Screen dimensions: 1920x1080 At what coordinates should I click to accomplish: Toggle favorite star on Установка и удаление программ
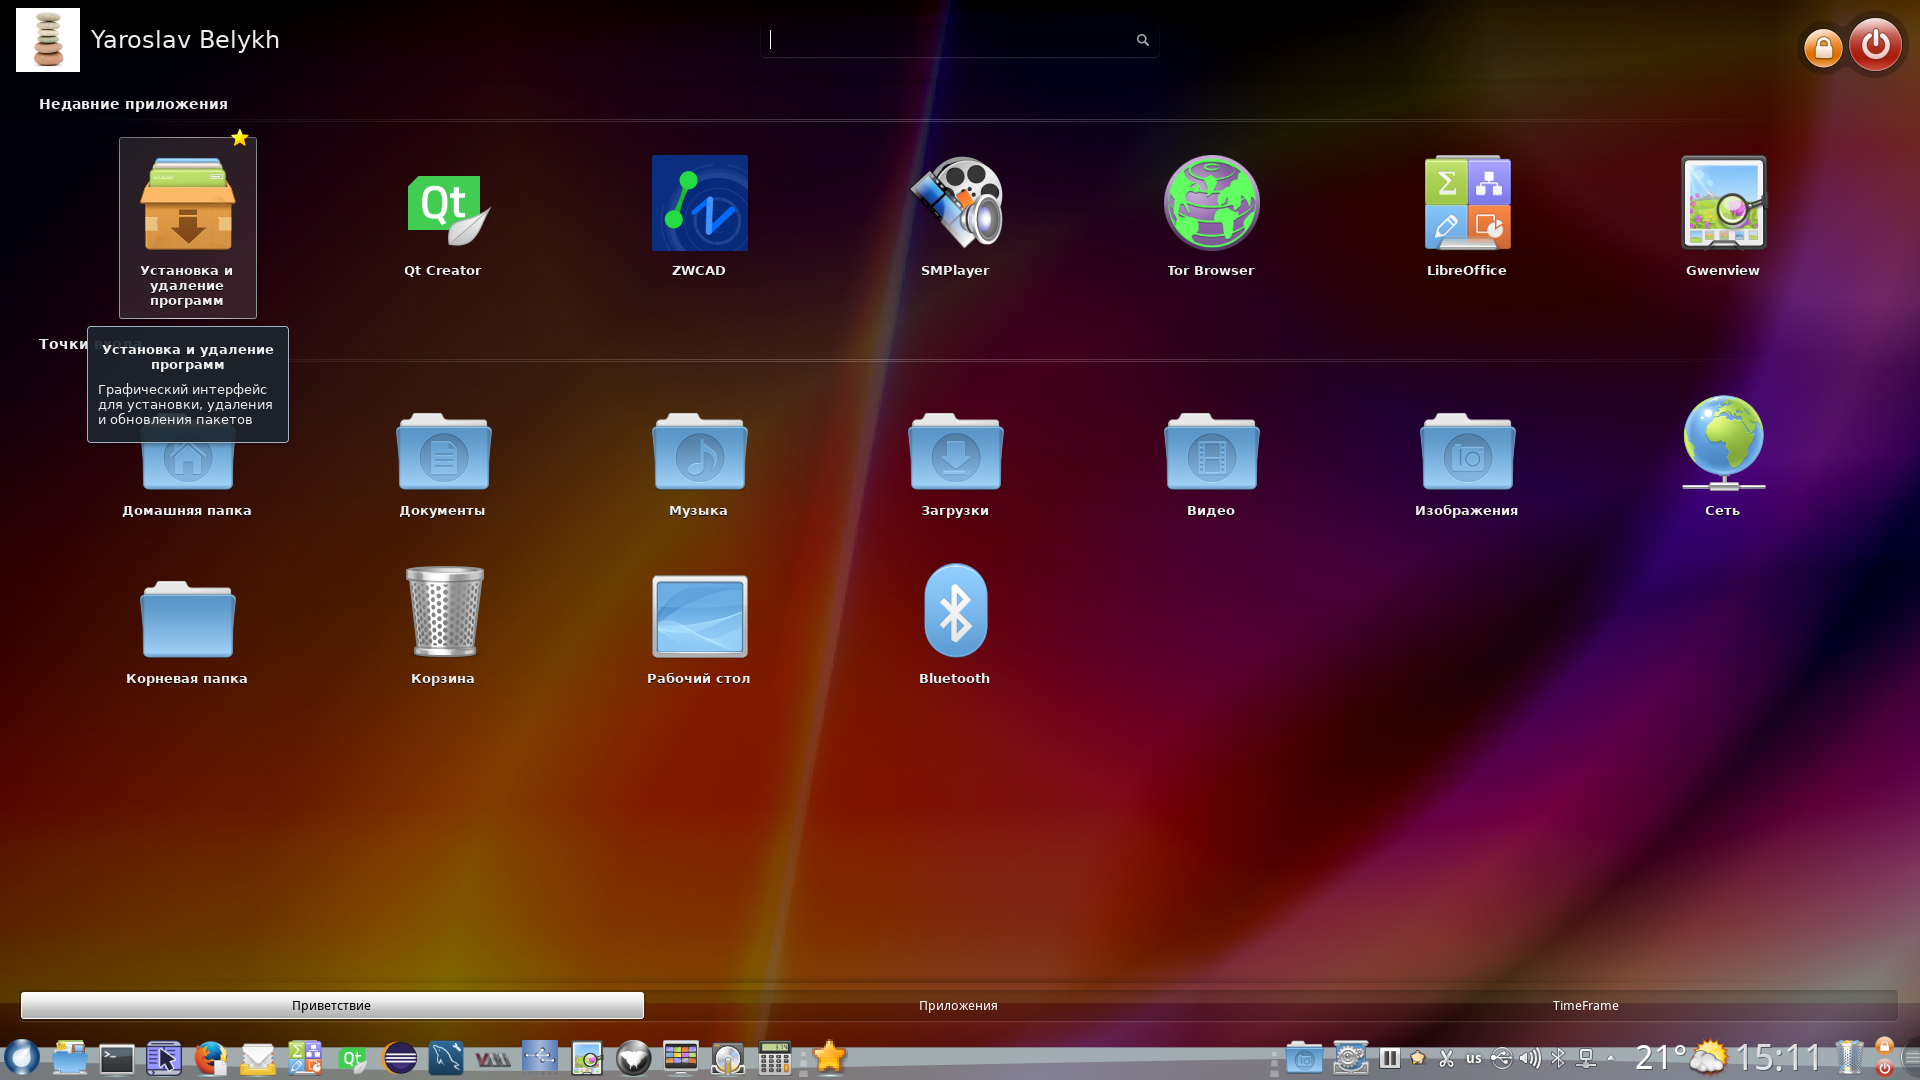[240, 138]
